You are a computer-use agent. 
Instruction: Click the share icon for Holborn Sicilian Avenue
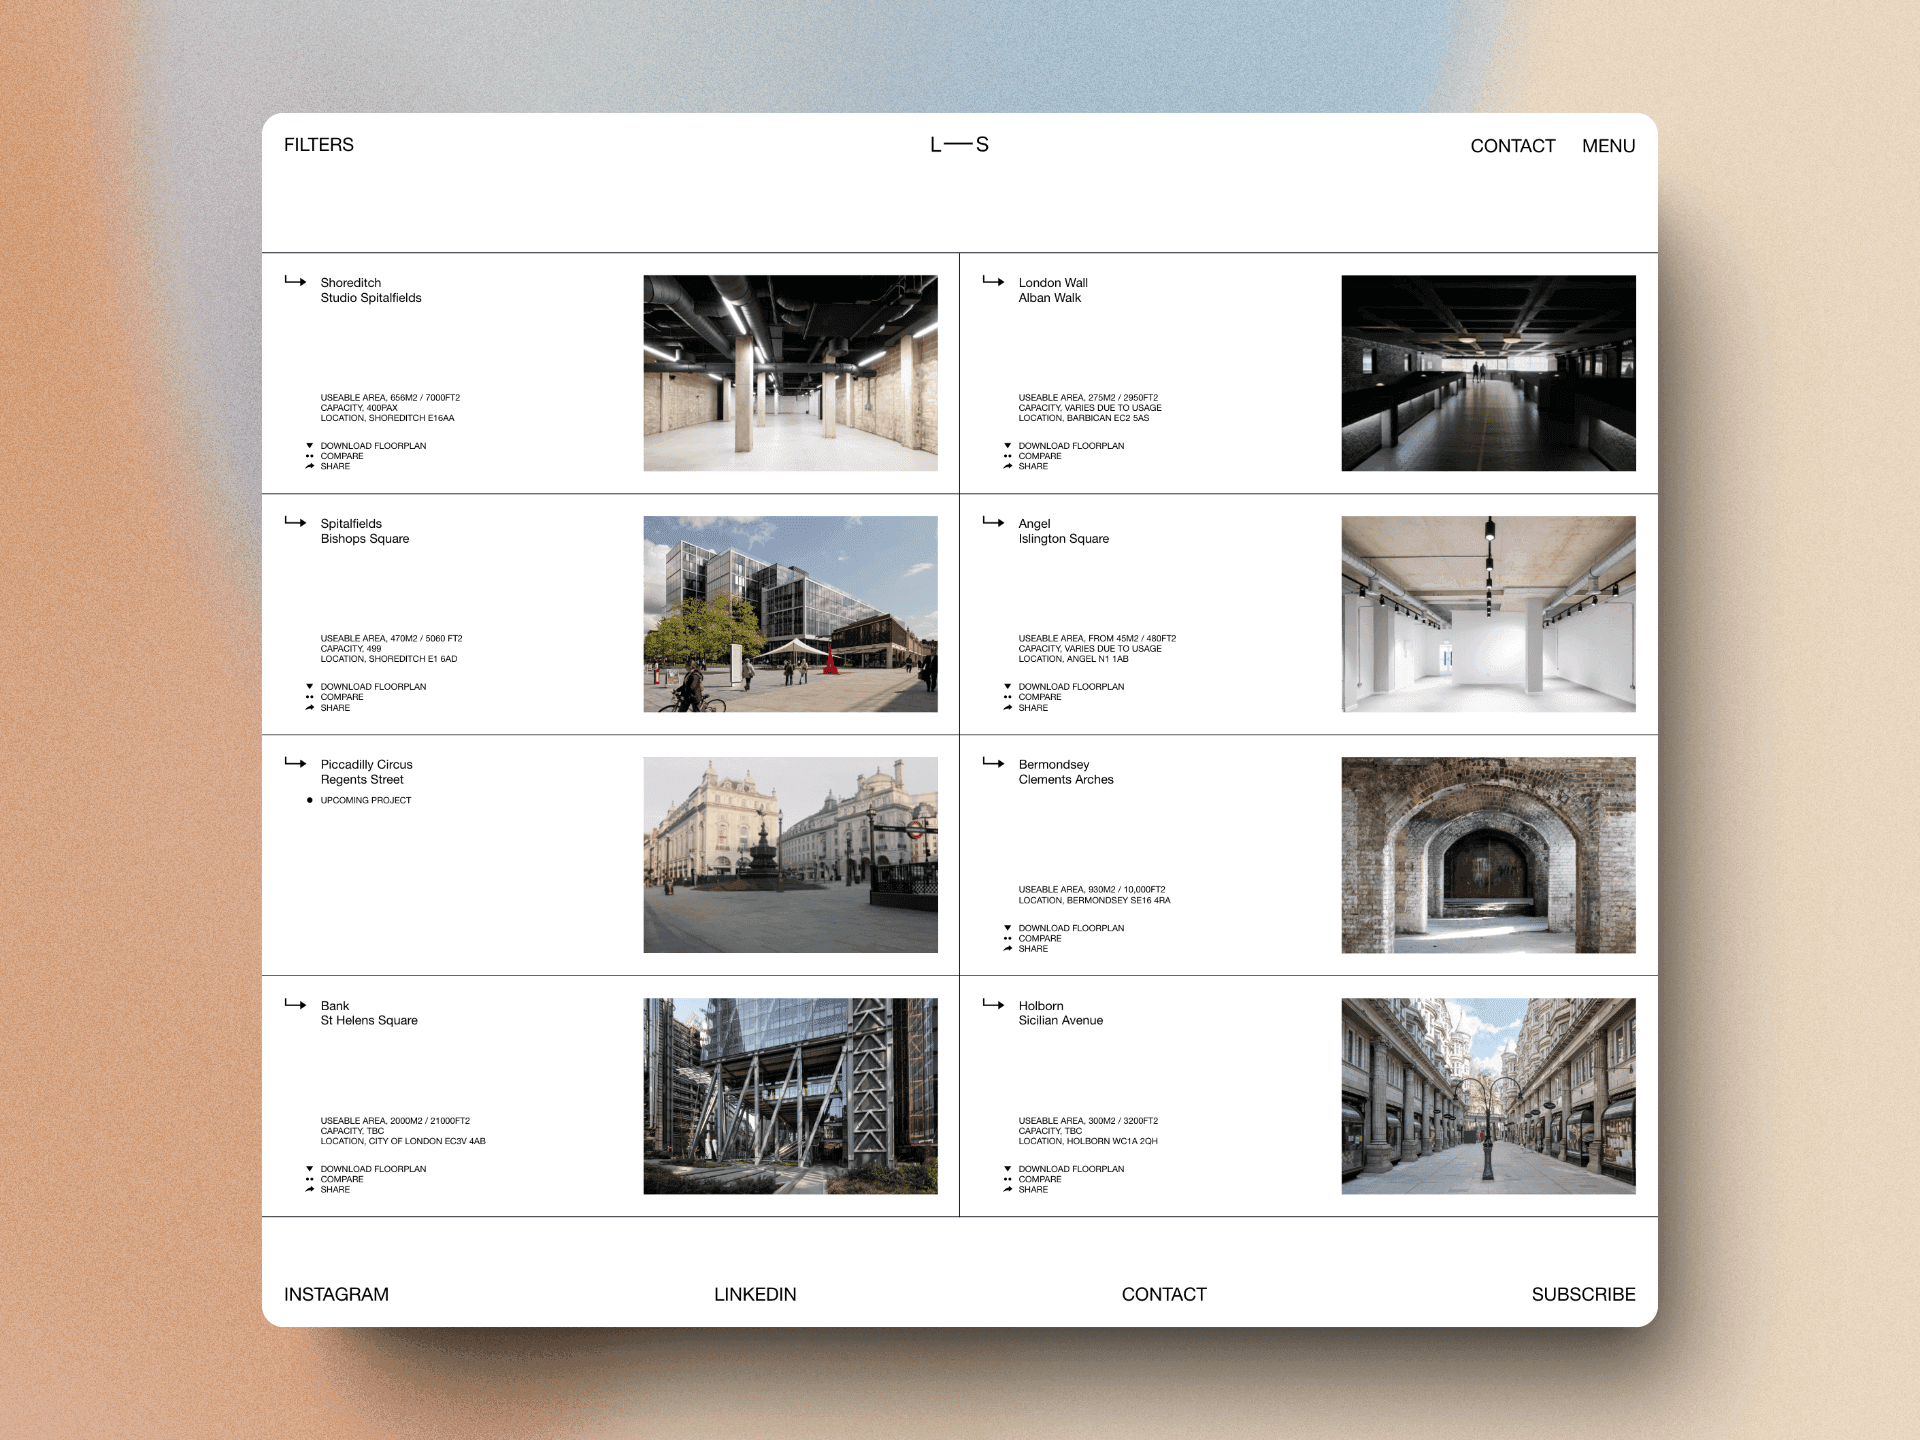(1009, 1190)
